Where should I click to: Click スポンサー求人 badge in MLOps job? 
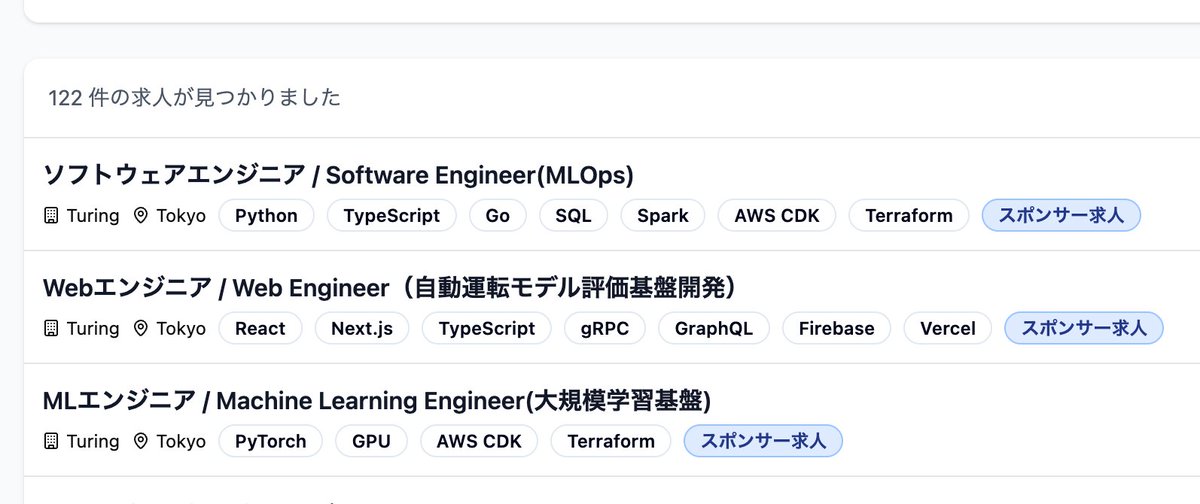tap(1061, 215)
